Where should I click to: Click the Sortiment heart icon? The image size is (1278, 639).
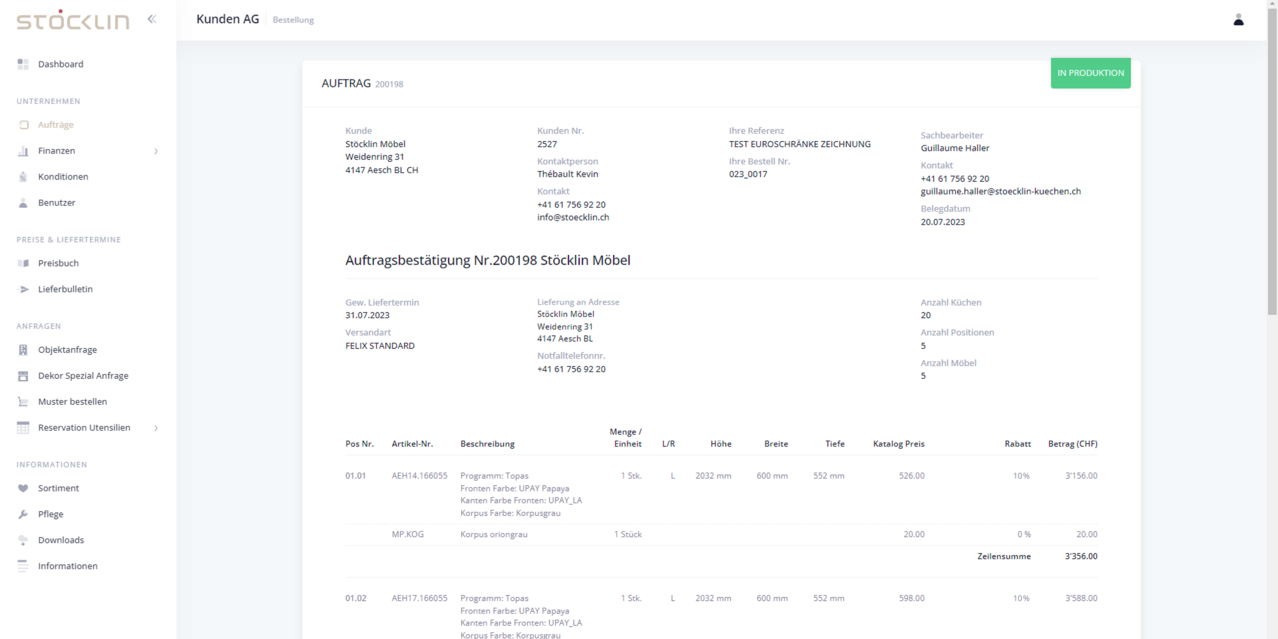(23, 488)
